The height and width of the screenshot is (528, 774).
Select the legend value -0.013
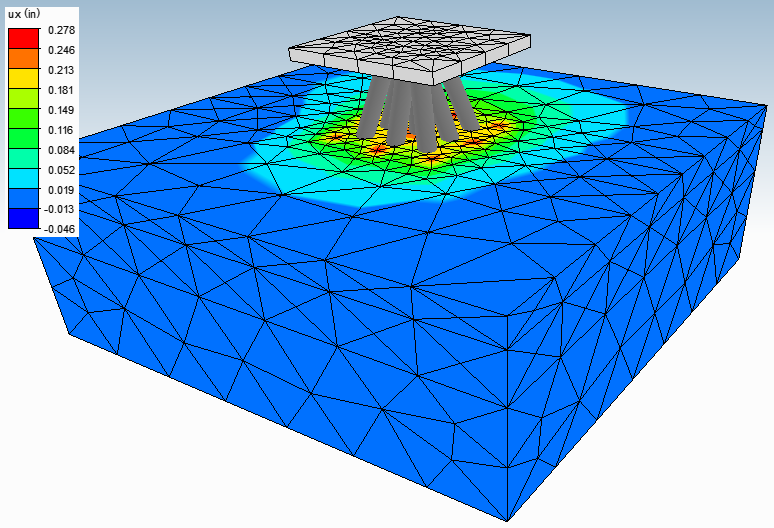pyautogui.click(x=60, y=209)
